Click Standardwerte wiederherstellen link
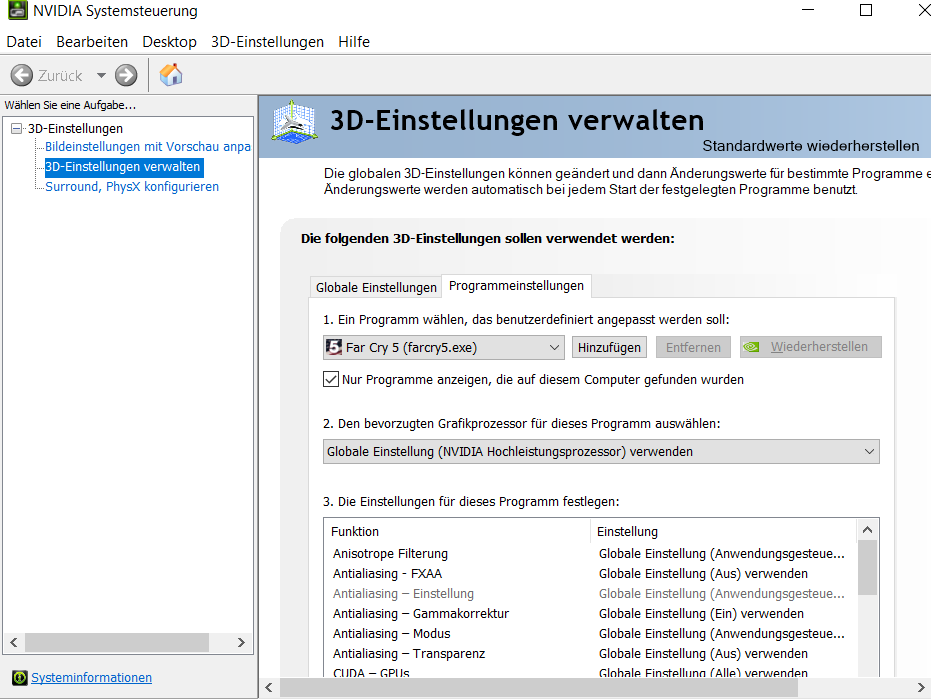The width and height of the screenshot is (931, 699). [810, 146]
